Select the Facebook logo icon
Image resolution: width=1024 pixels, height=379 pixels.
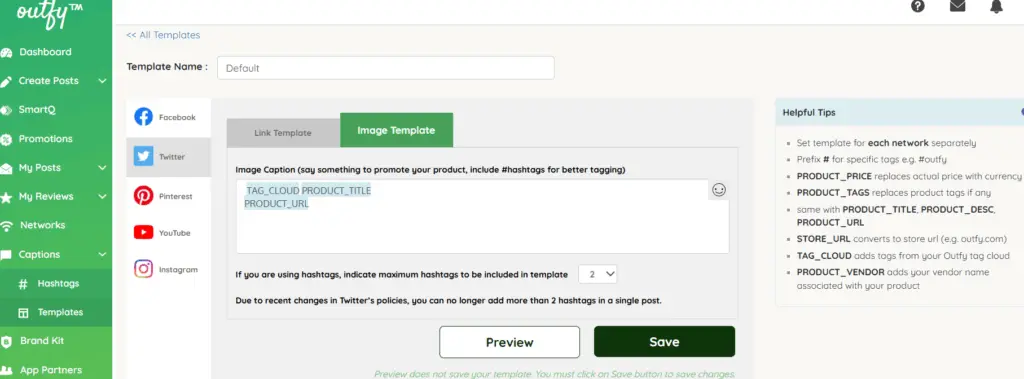coord(144,117)
